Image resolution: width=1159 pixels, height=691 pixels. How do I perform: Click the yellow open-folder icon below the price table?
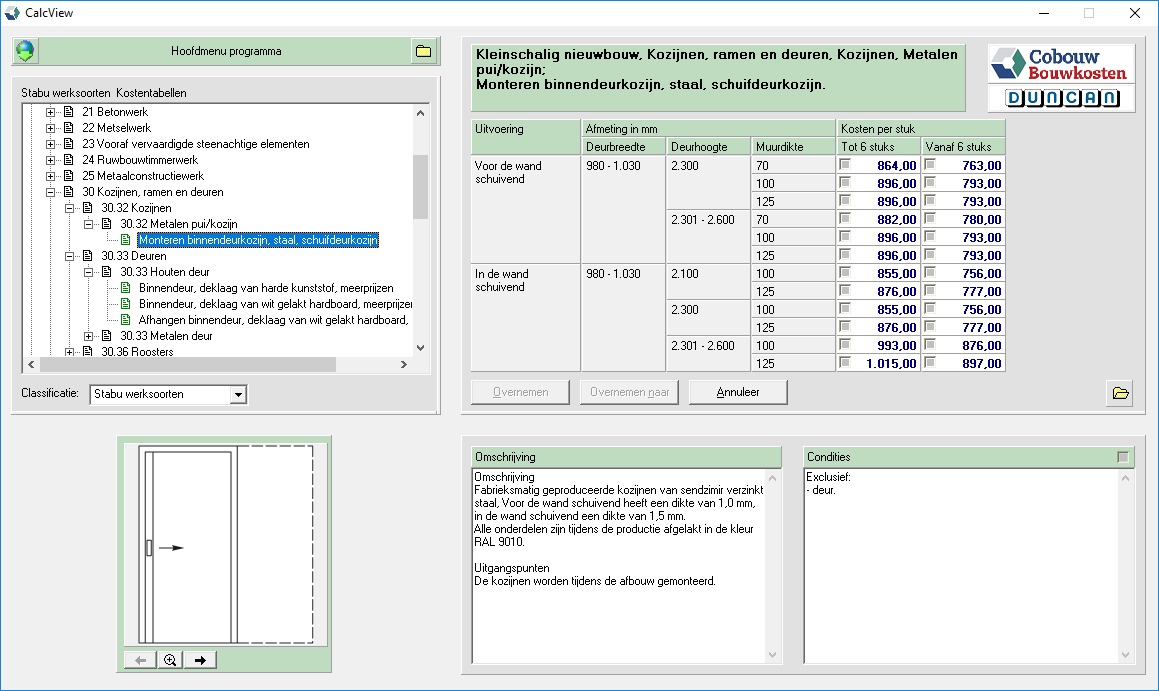coord(1120,393)
